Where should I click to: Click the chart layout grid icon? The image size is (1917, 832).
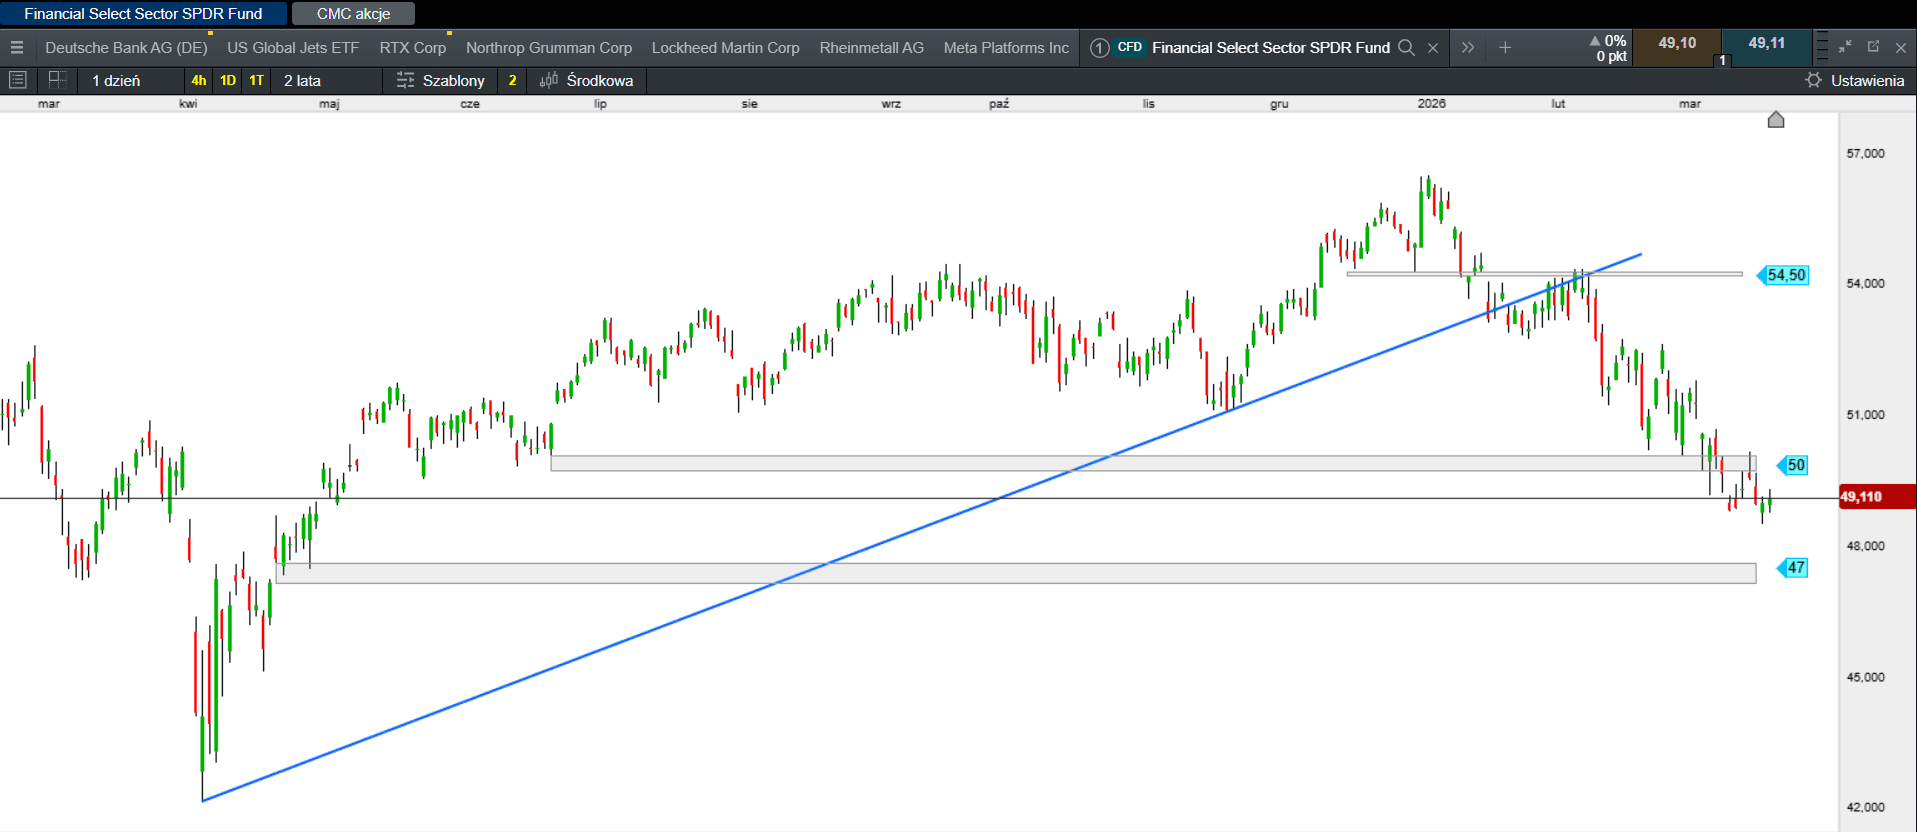pyautogui.click(x=57, y=80)
